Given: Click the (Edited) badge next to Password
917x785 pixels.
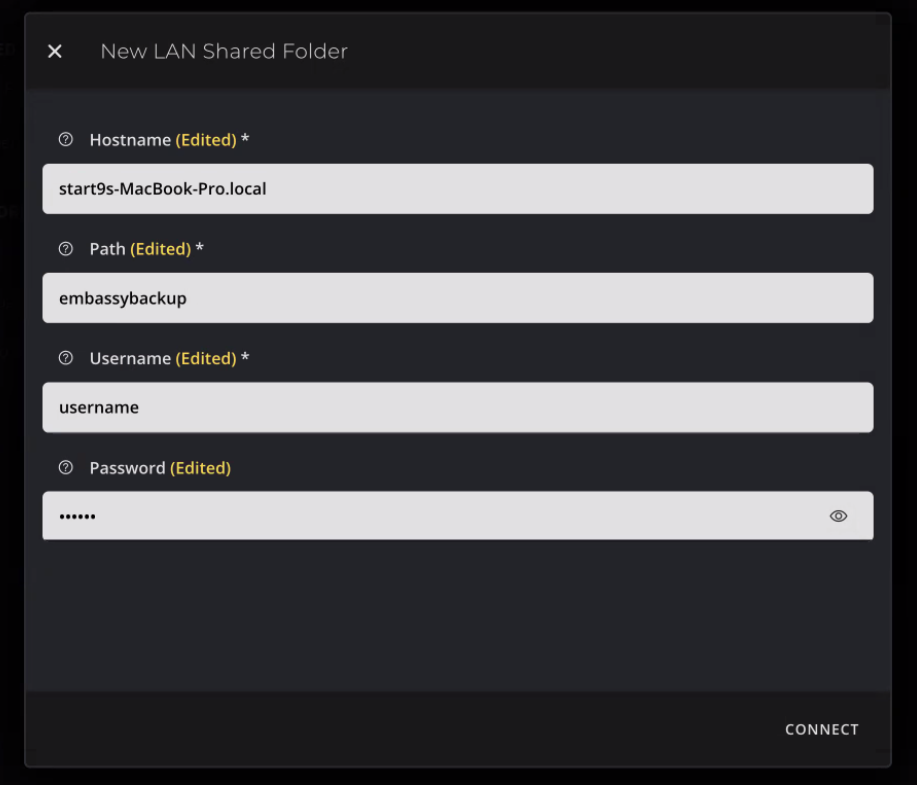Looking at the screenshot, I should coord(200,468).
